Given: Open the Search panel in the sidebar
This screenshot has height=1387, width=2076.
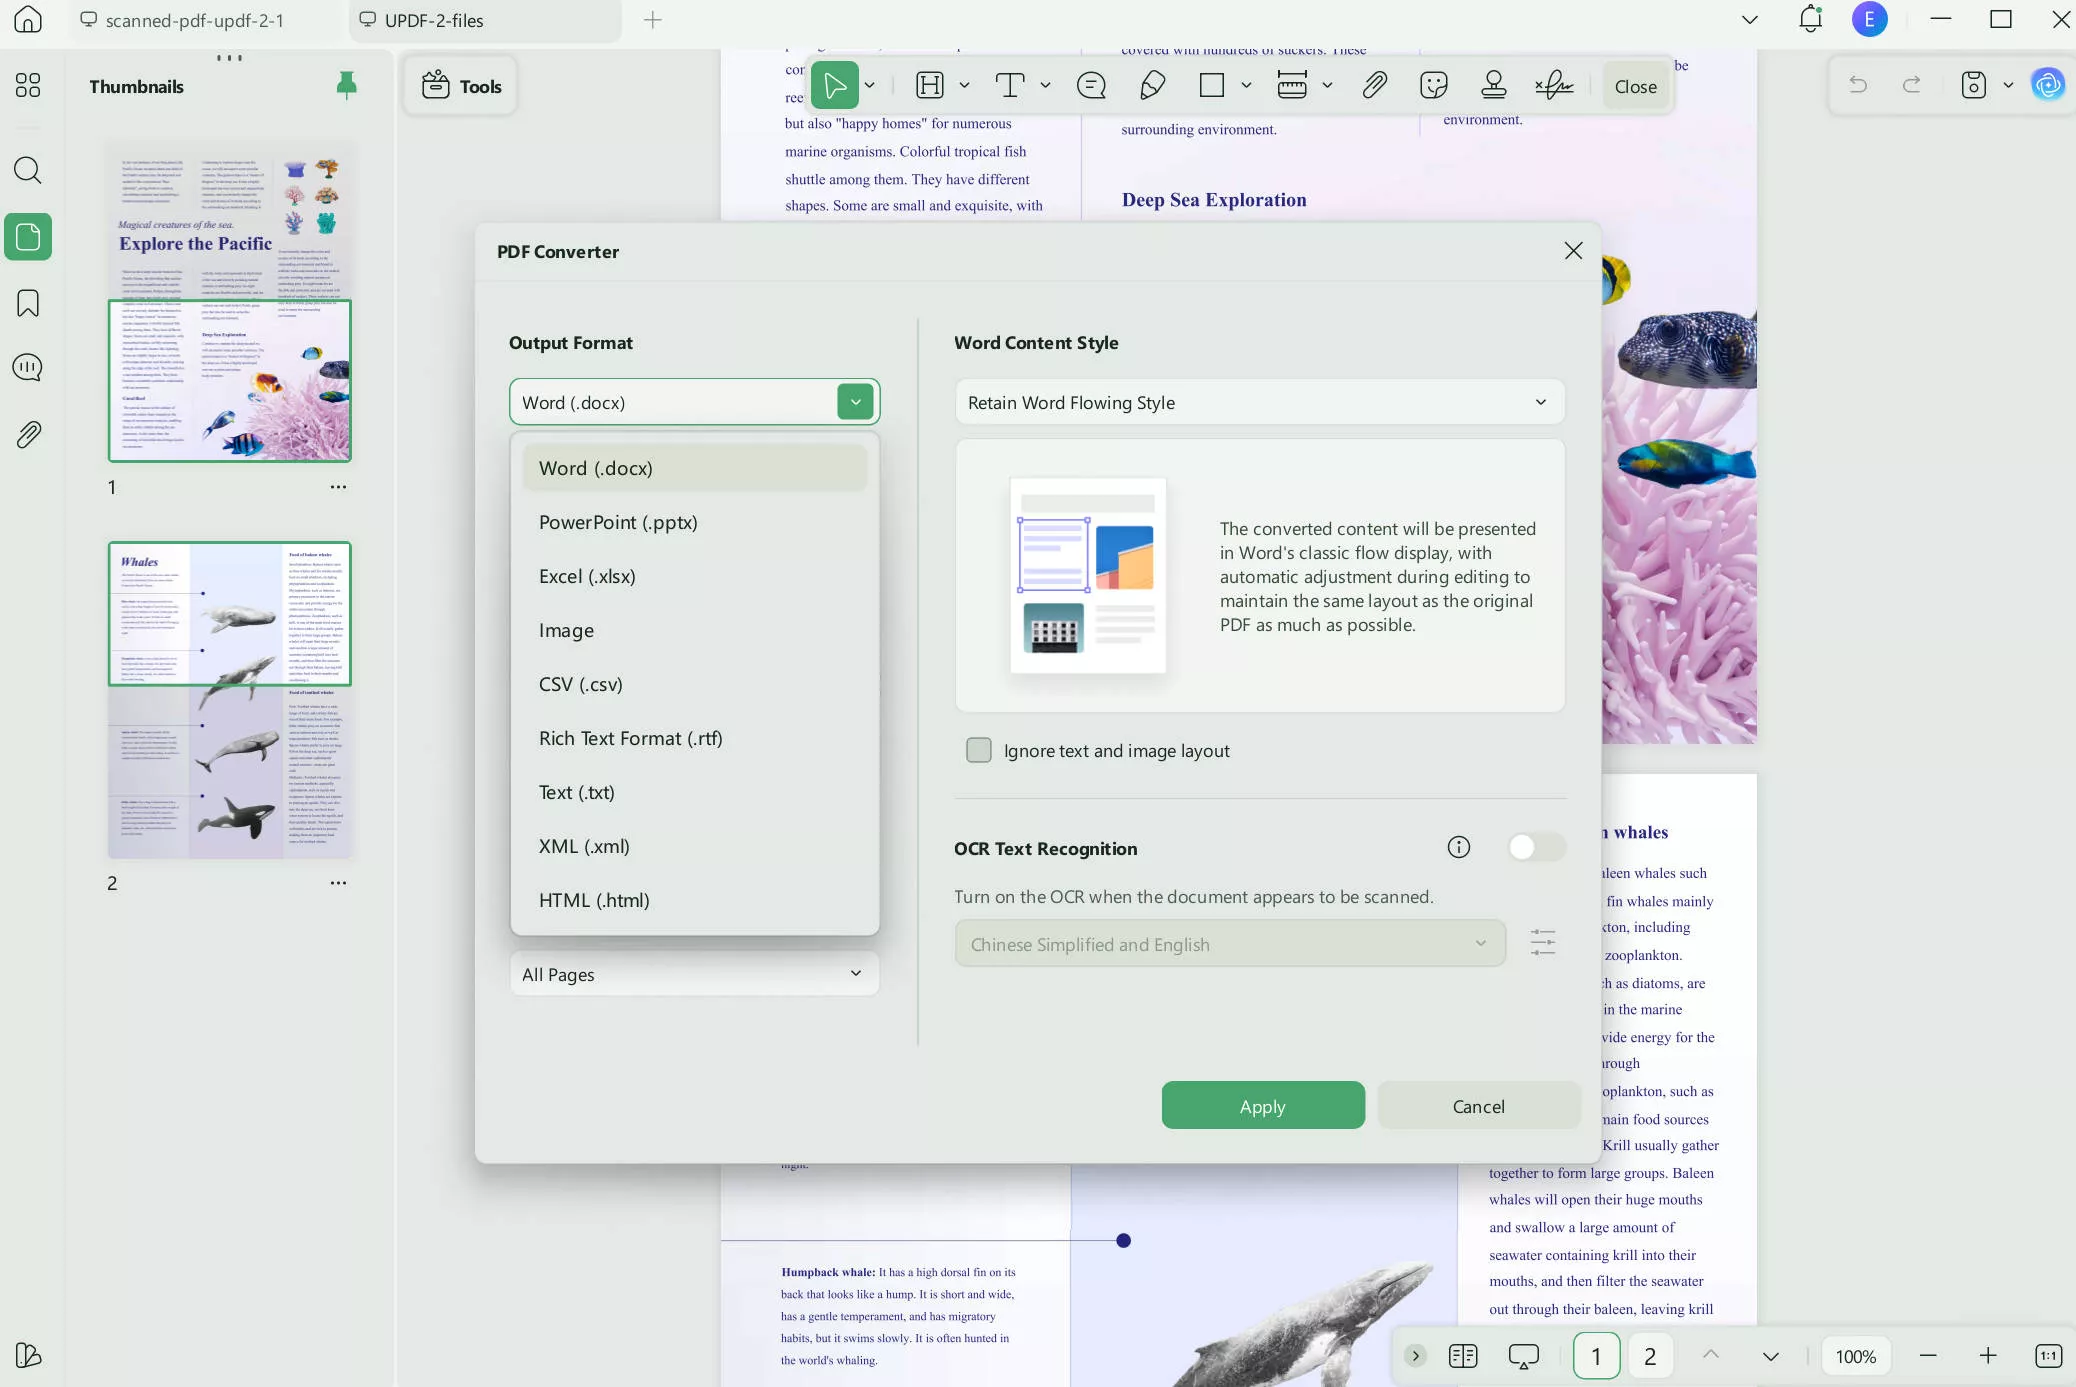Looking at the screenshot, I should pyautogui.click(x=28, y=171).
